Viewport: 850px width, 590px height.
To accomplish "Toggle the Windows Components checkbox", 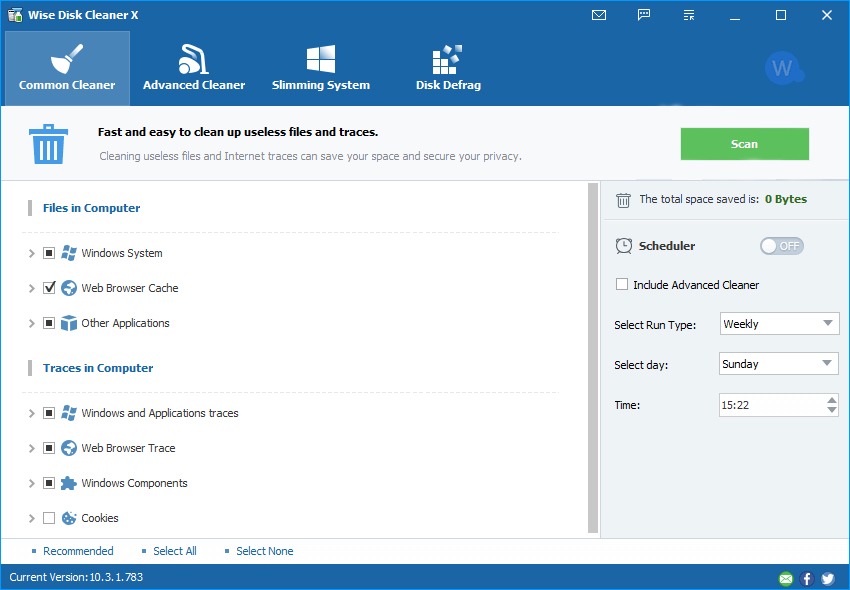I will click(x=49, y=483).
